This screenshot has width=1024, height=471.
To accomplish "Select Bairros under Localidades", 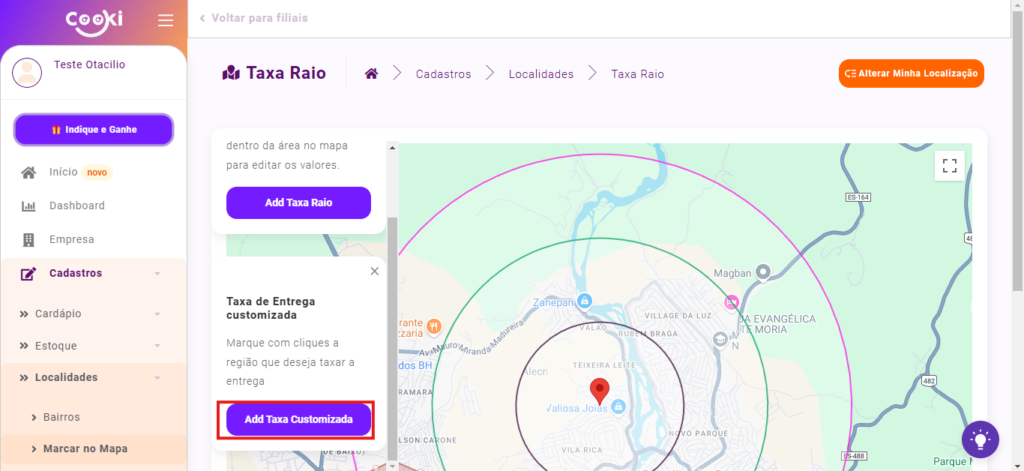I will click(61, 416).
